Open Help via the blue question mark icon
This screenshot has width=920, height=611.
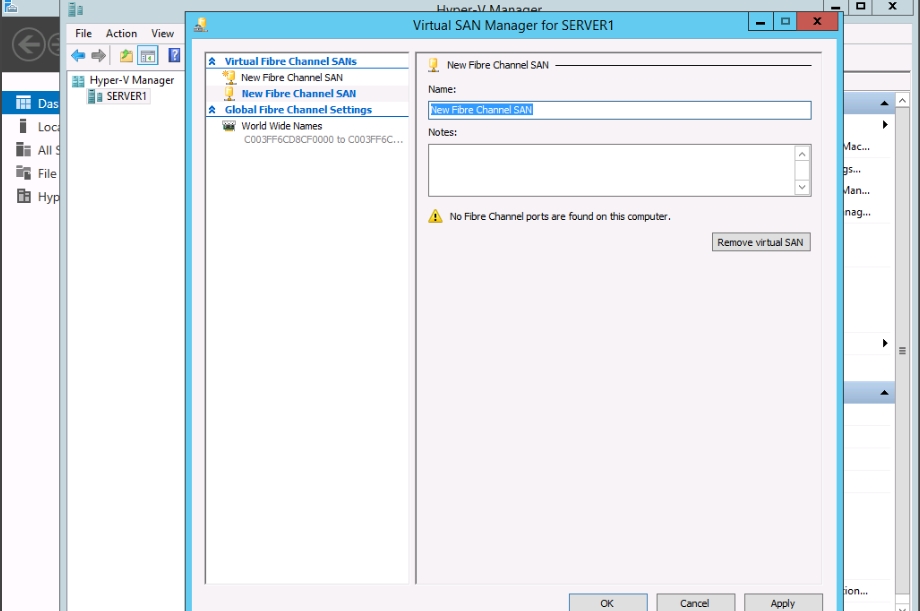pos(174,55)
